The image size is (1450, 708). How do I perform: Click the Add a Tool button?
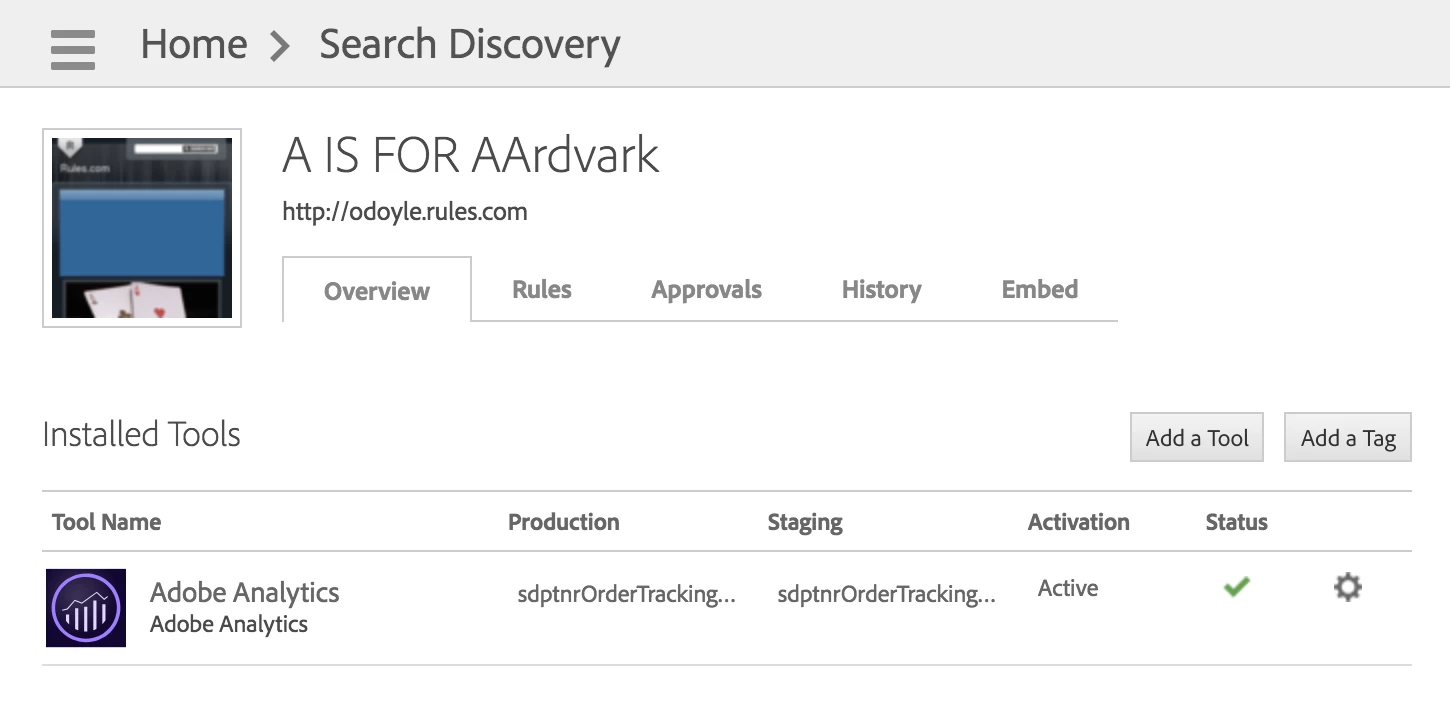tap(1197, 437)
